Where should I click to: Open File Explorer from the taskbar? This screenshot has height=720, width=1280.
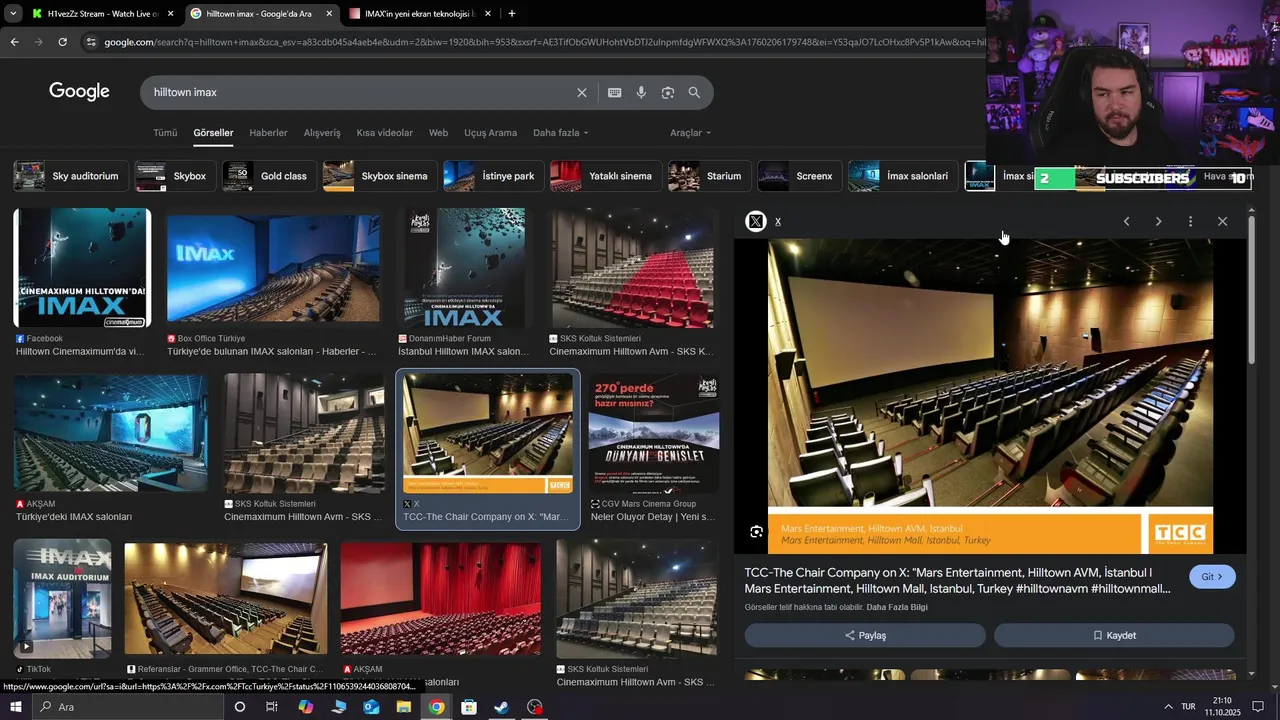click(404, 707)
